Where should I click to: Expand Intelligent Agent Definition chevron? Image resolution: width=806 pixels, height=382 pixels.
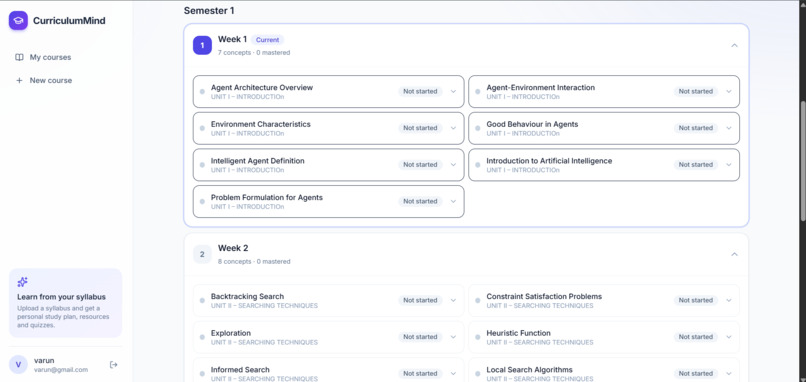pyautogui.click(x=453, y=165)
